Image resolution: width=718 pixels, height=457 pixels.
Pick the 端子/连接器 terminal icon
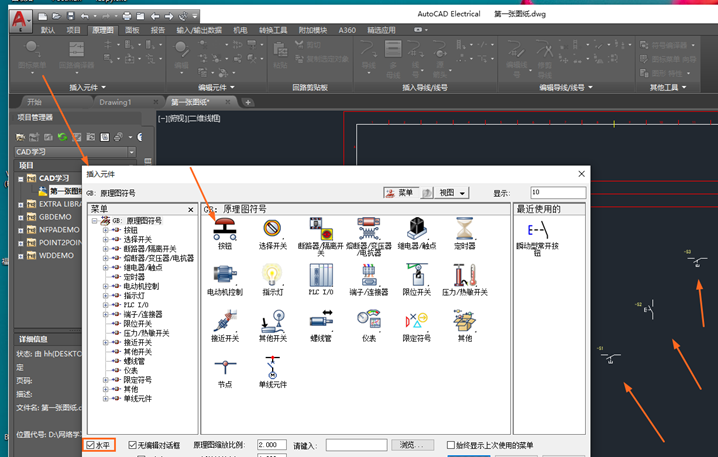pyautogui.click(x=369, y=275)
